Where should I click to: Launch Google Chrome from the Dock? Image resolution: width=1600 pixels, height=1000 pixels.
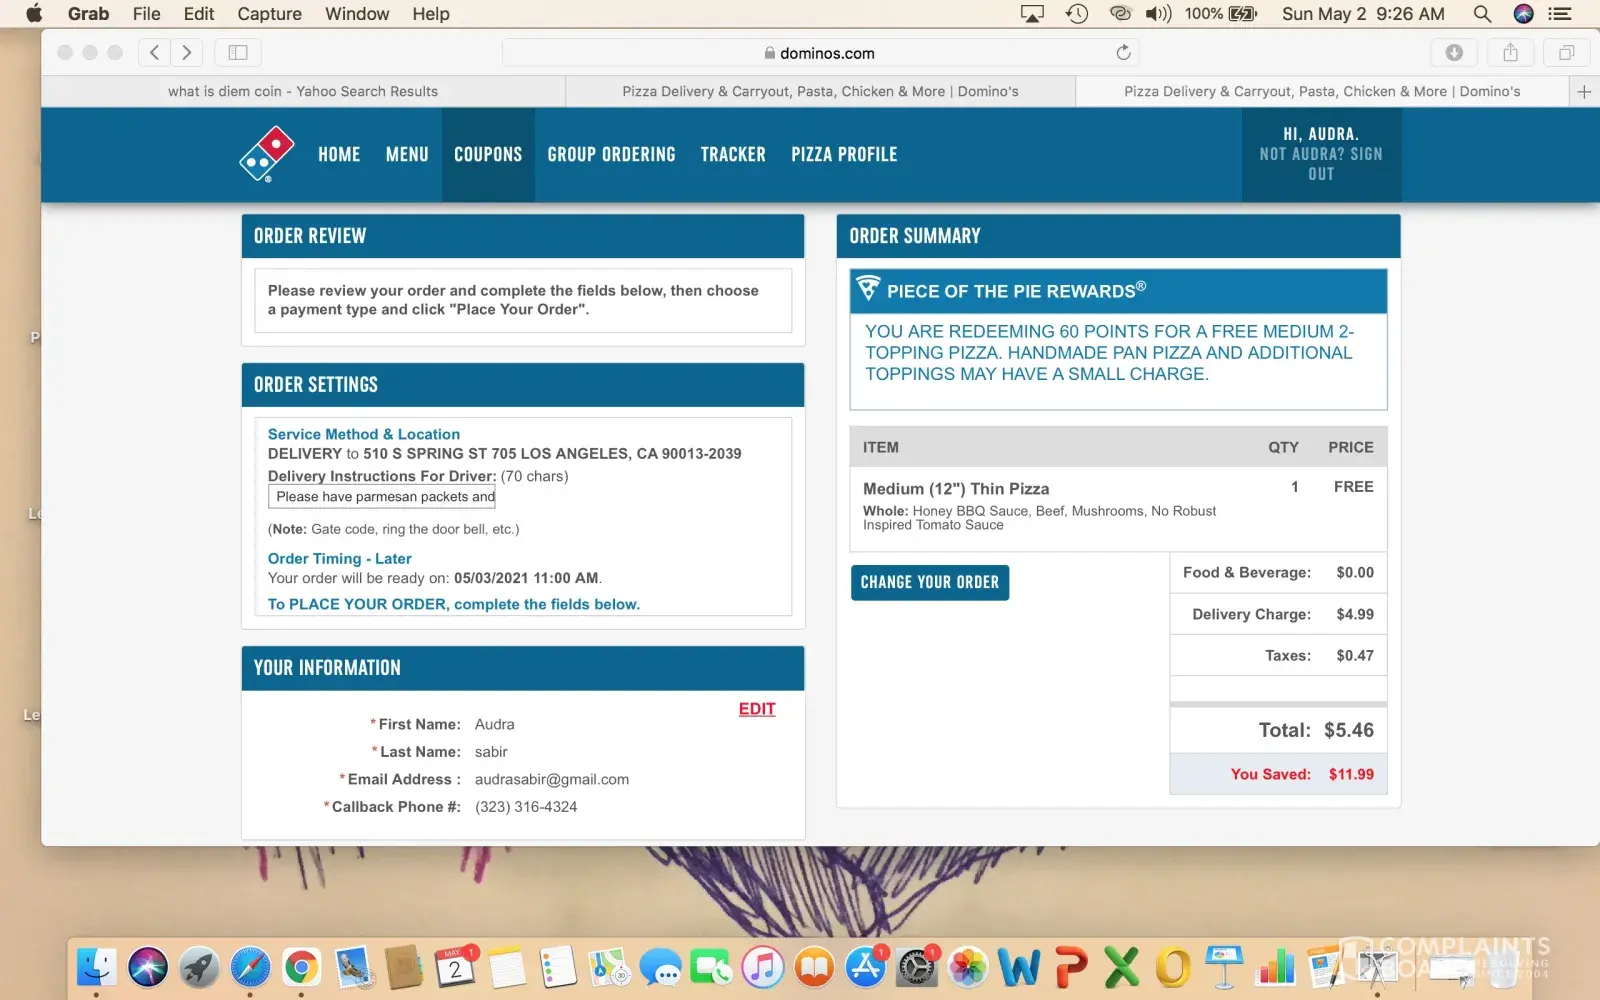point(301,967)
